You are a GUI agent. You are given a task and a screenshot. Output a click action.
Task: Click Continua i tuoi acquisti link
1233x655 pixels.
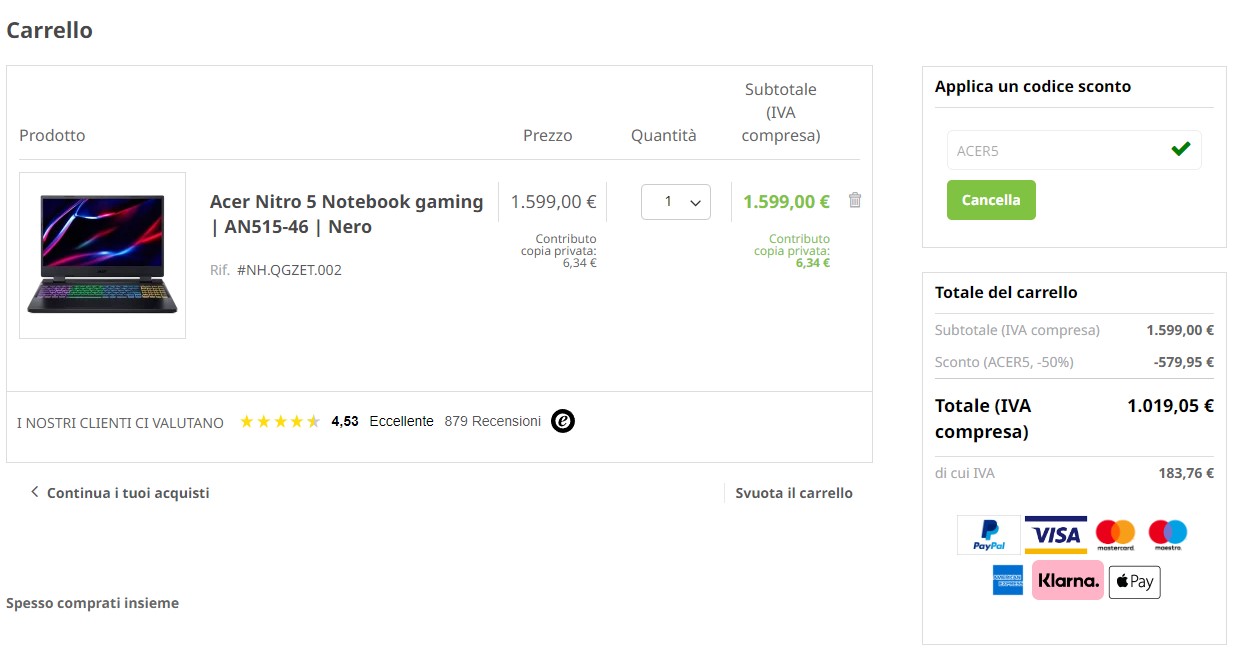coord(127,493)
